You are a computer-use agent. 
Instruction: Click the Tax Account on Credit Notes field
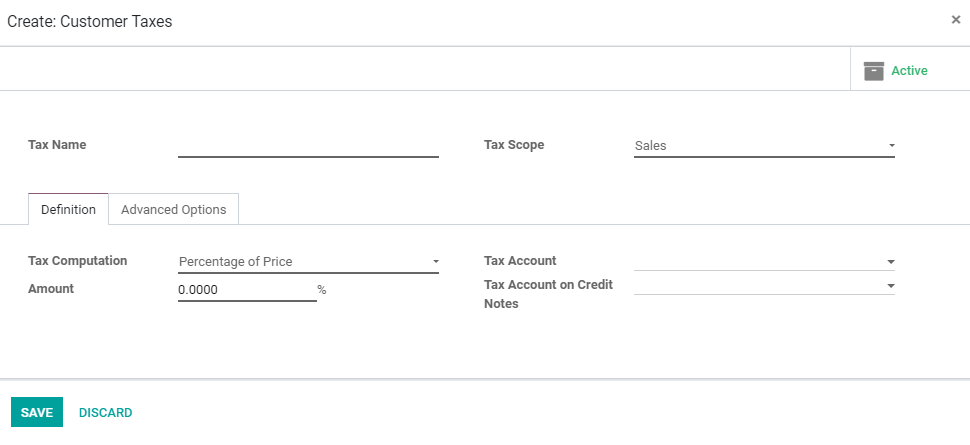764,286
